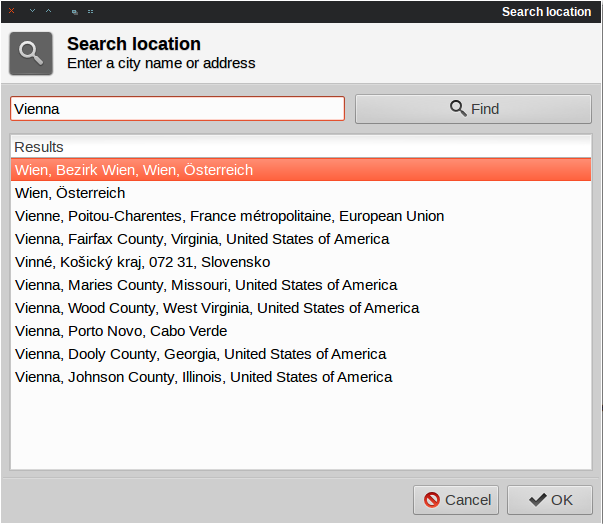The image size is (603, 524).
Task: Click the titlebar up-chevron maximize icon
Action: tap(48, 11)
